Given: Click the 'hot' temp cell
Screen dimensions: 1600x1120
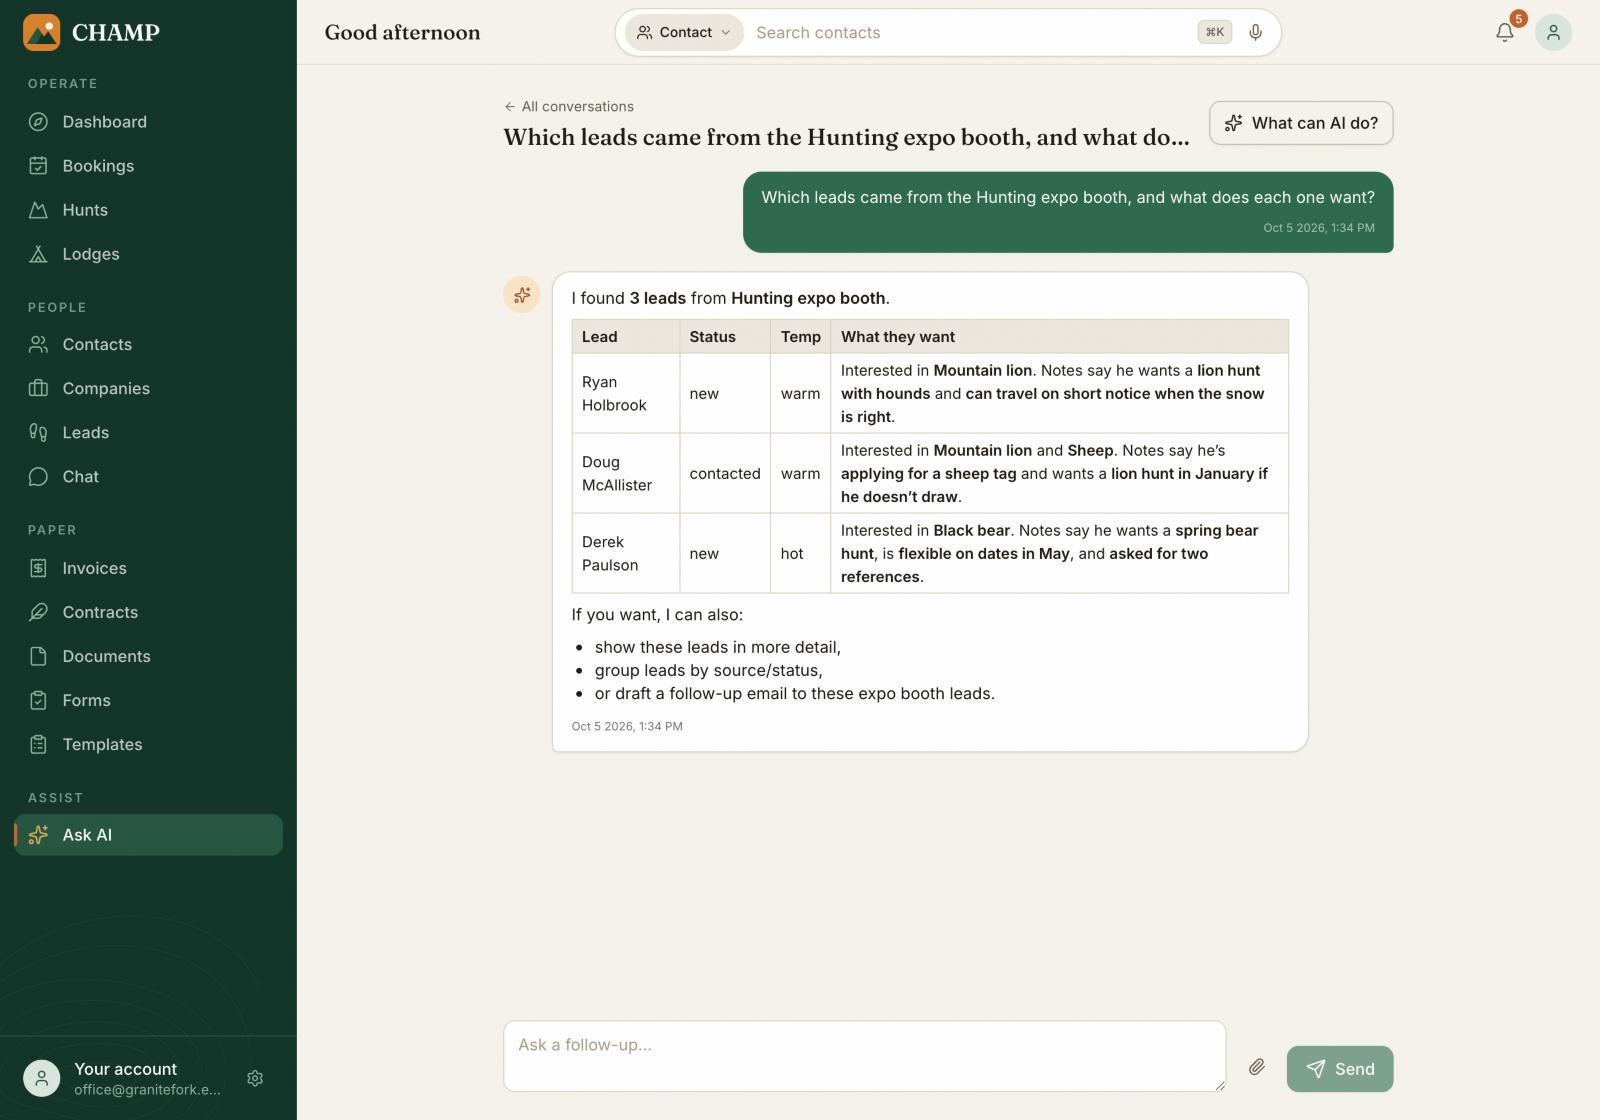Looking at the screenshot, I should 800,553.
